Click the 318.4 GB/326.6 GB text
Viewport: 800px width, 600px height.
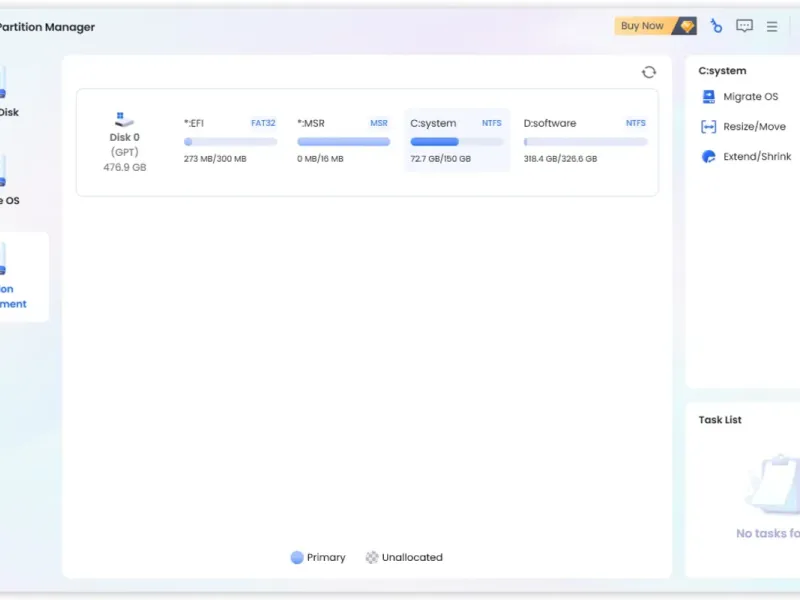(x=560, y=159)
